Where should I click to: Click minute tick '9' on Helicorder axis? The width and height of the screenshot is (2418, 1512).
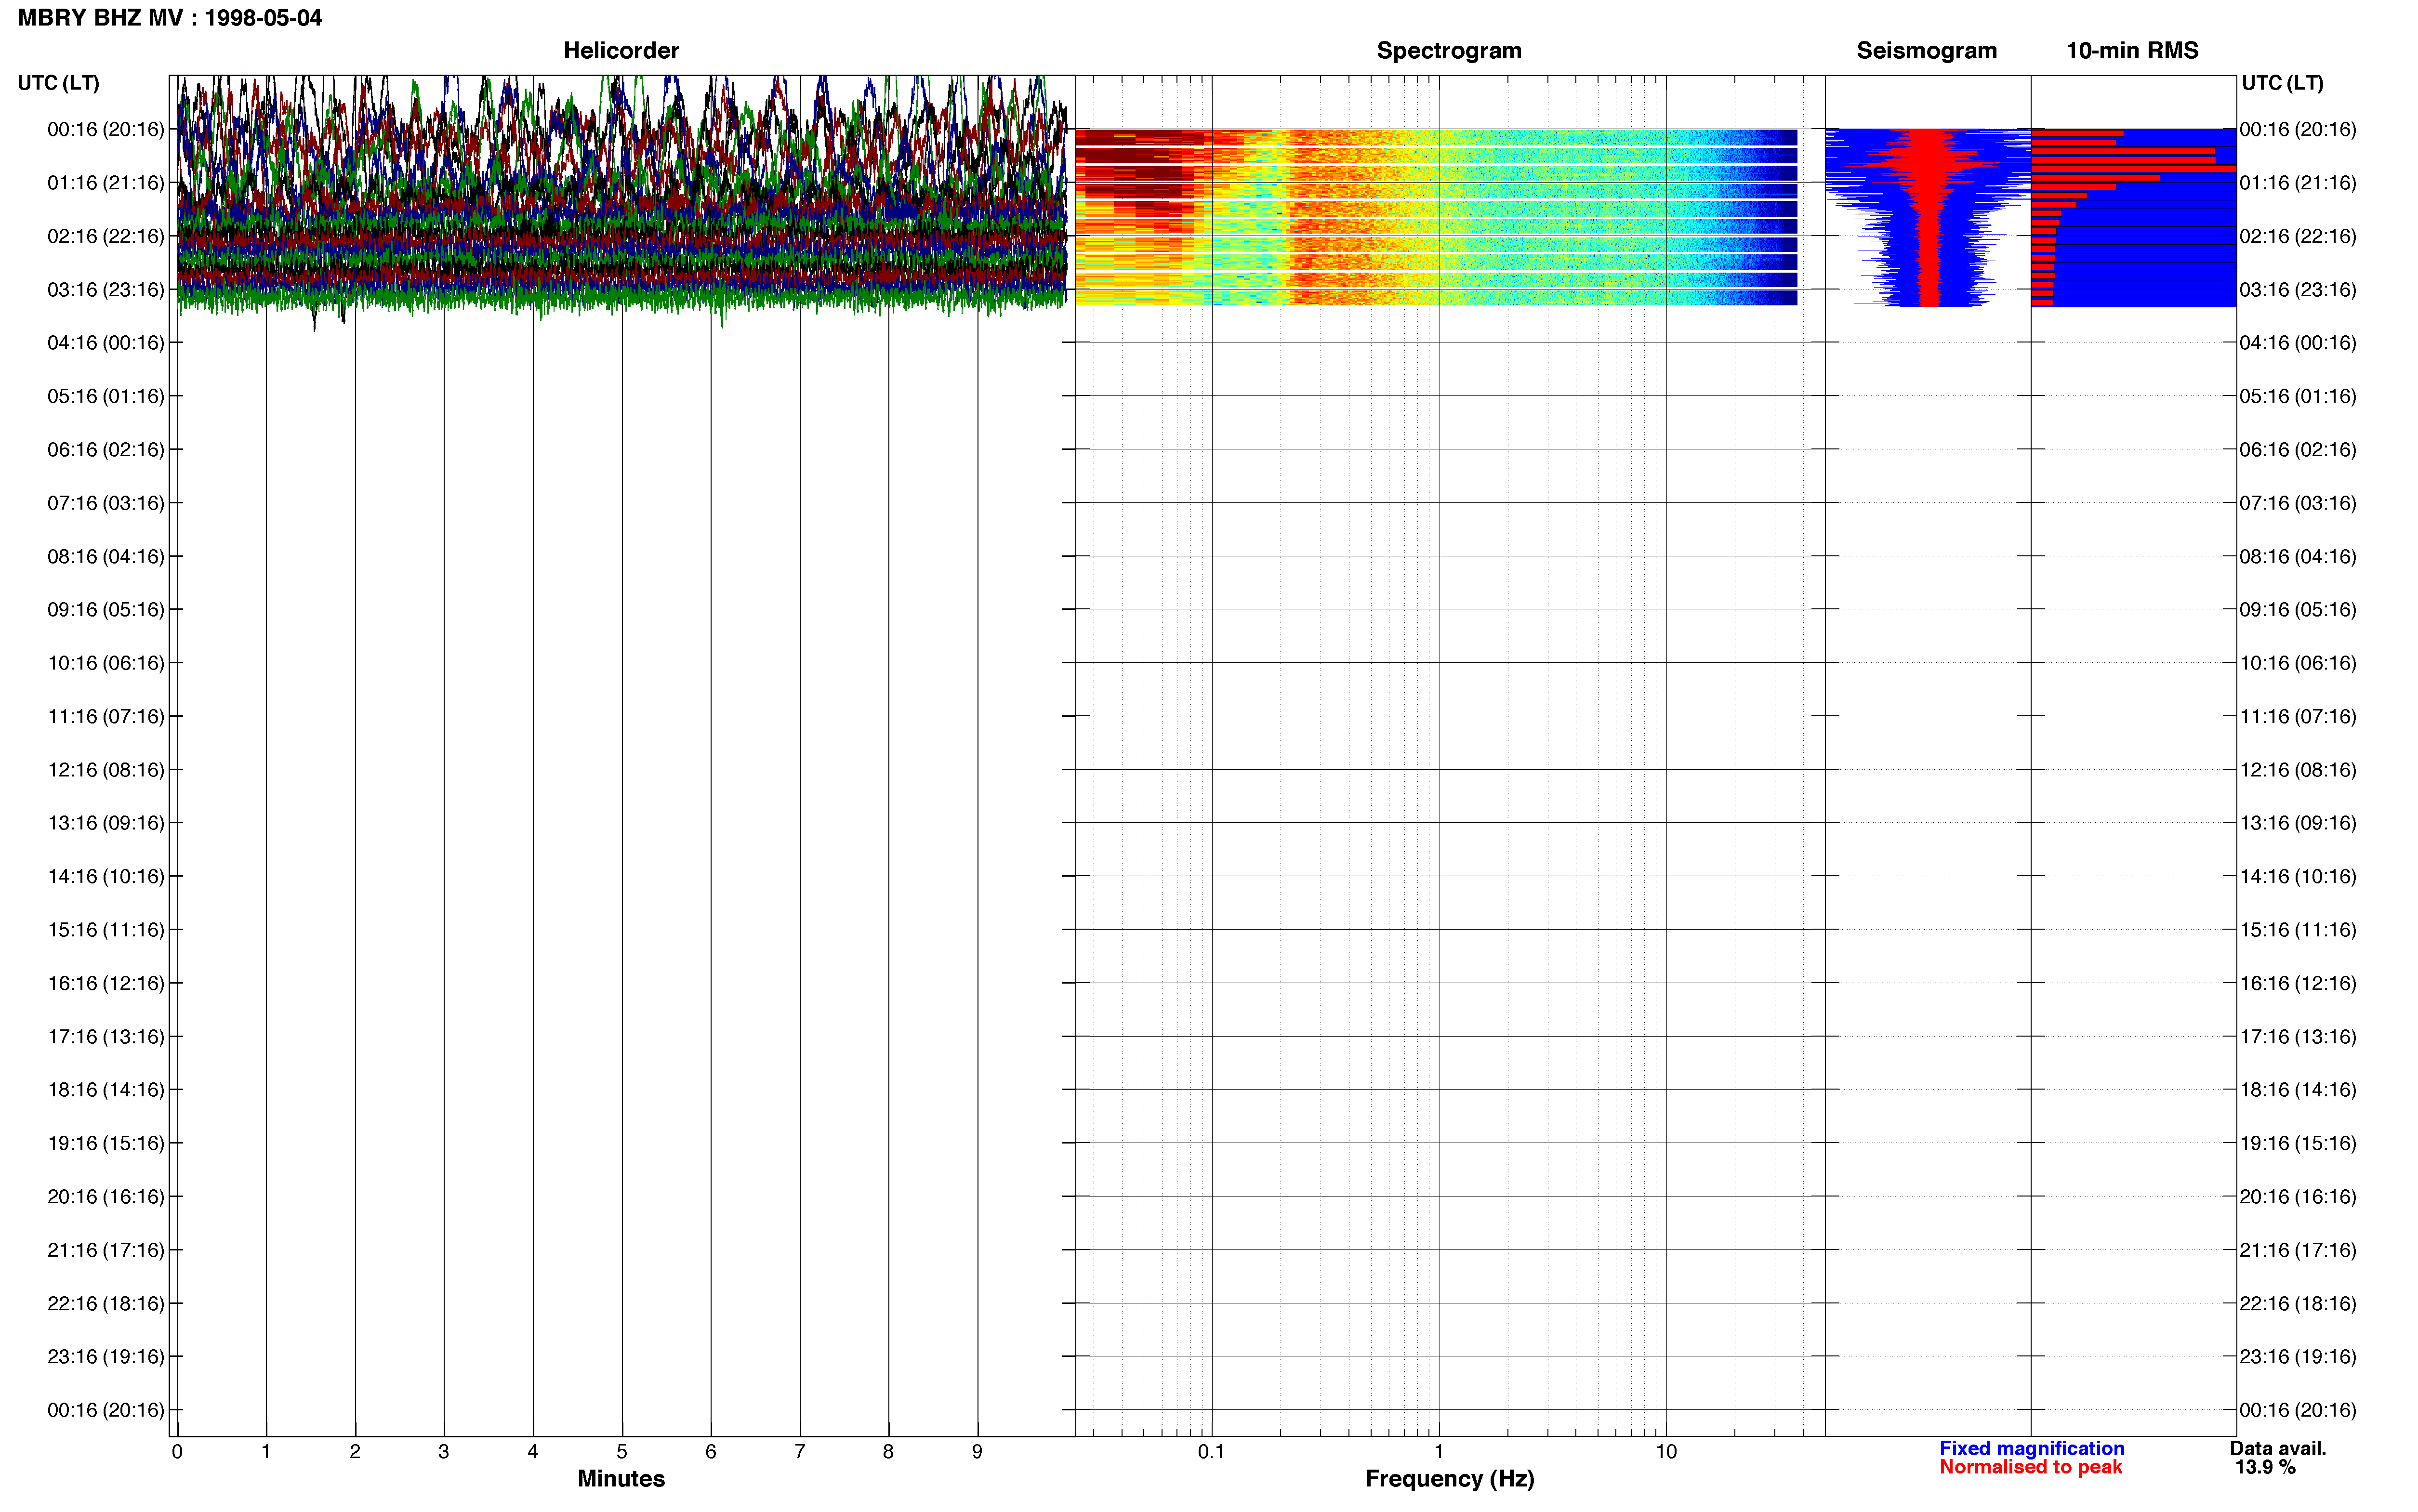coord(977,1452)
